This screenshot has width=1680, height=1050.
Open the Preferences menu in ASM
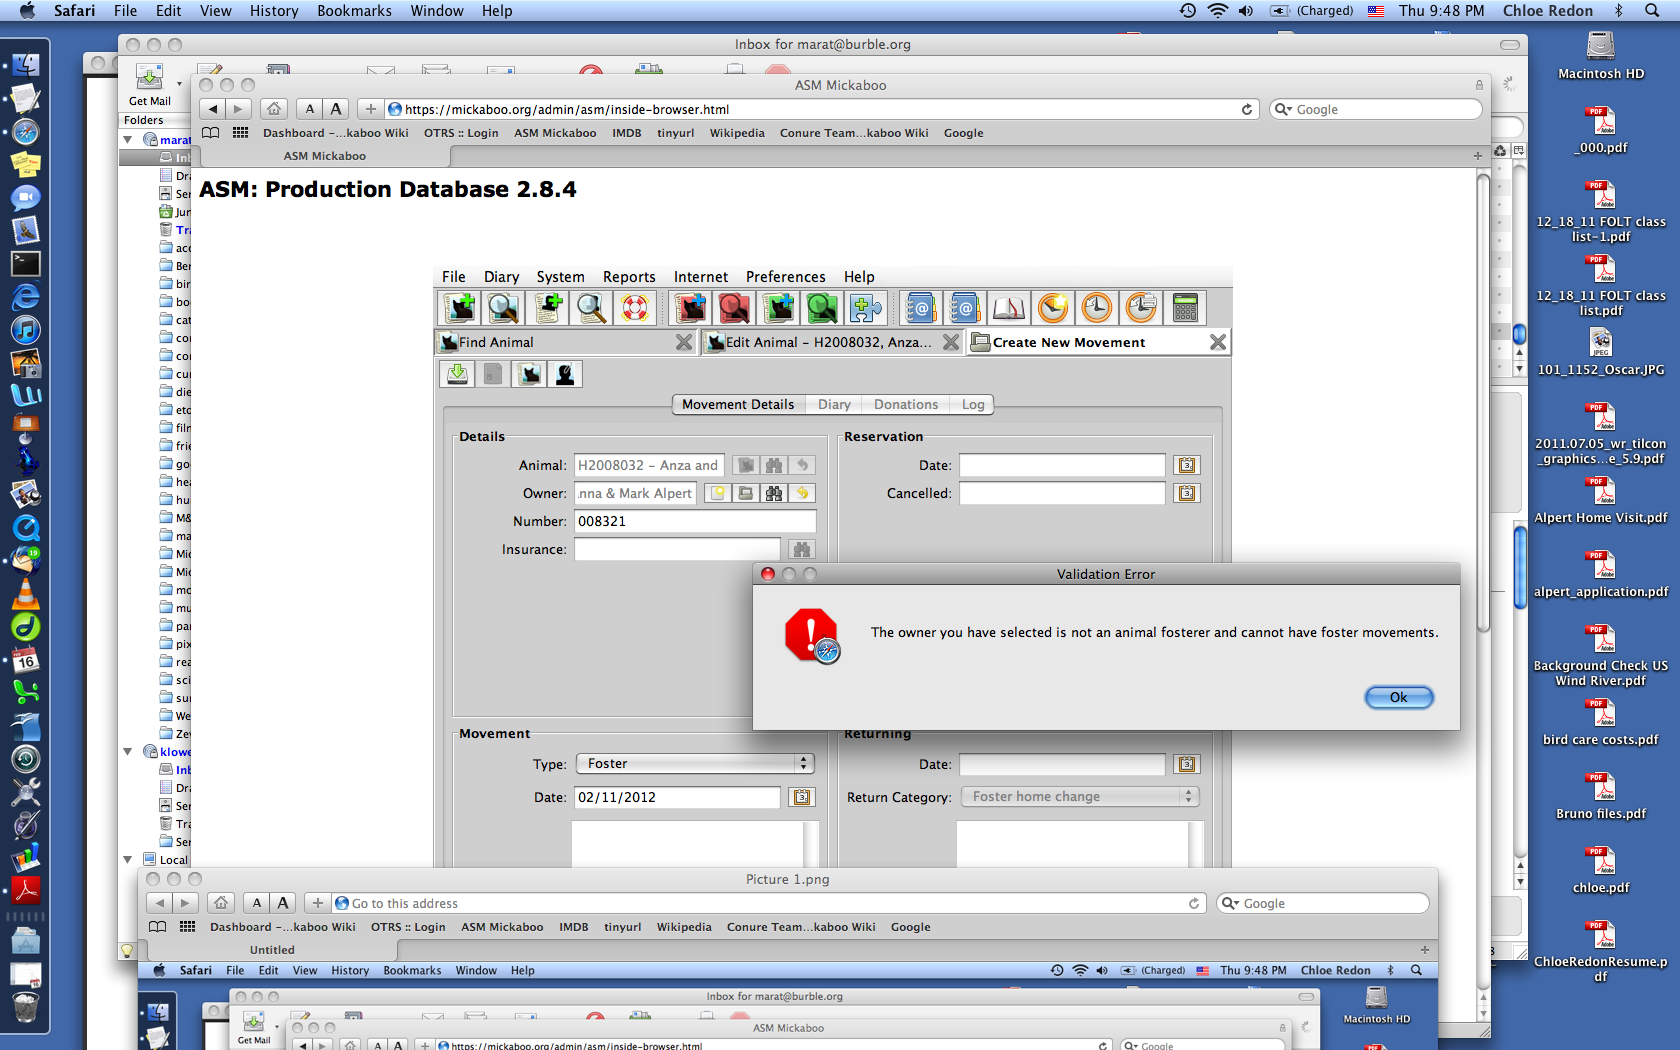click(x=785, y=277)
